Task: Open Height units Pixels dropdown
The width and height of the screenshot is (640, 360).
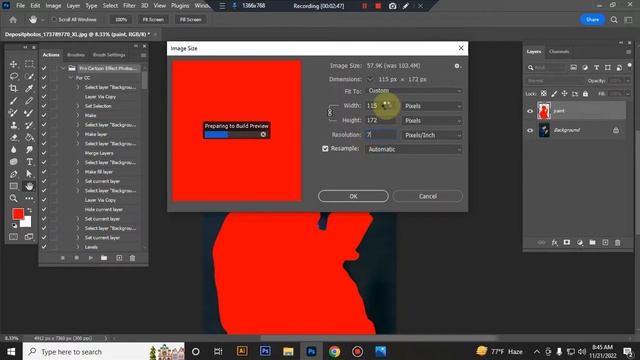Action: coord(432,121)
